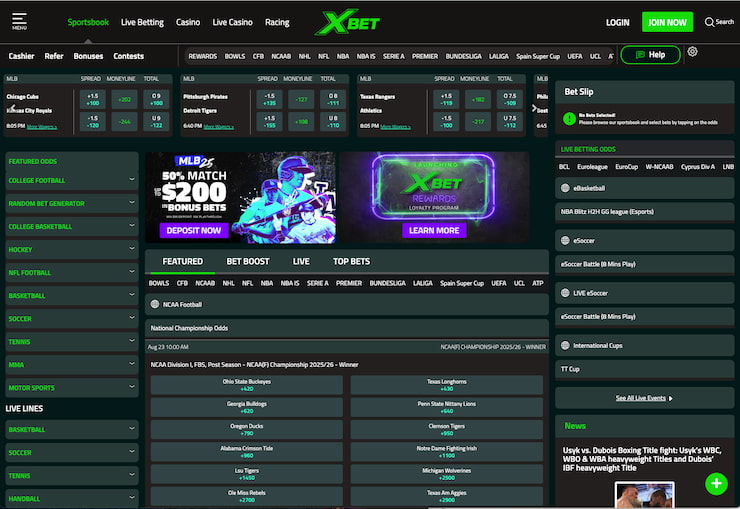Expand Live Lines Handball section
The image size is (740, 509).
[x=72, y=499]
